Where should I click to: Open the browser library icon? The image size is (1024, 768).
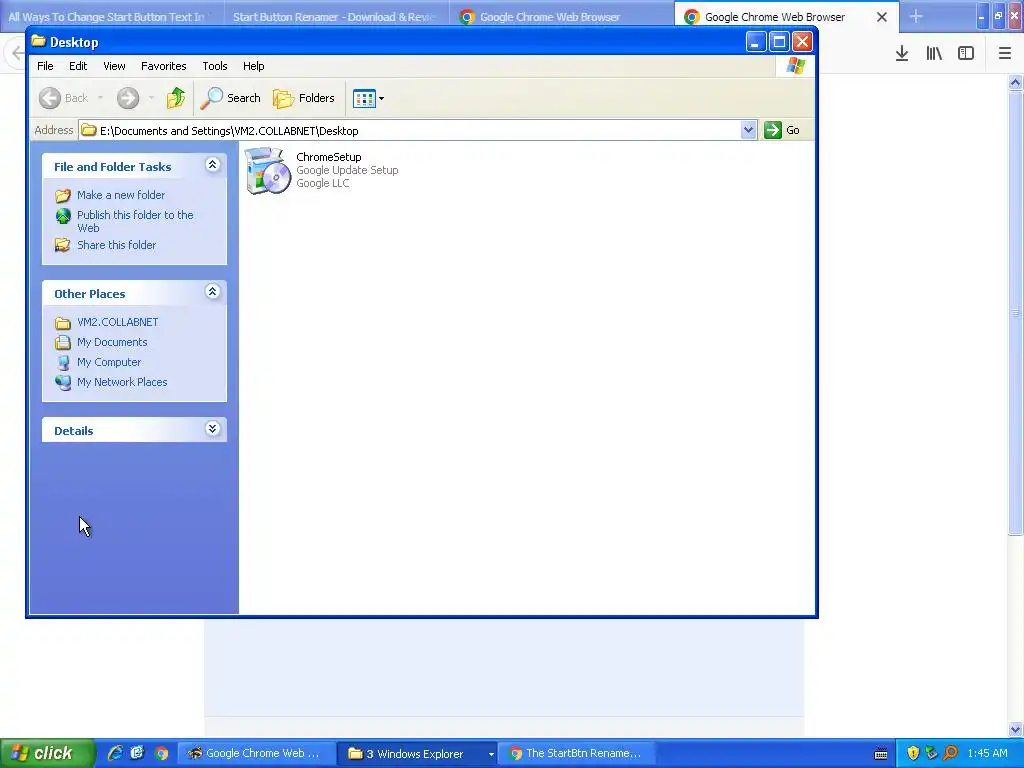tap(934, 54)
